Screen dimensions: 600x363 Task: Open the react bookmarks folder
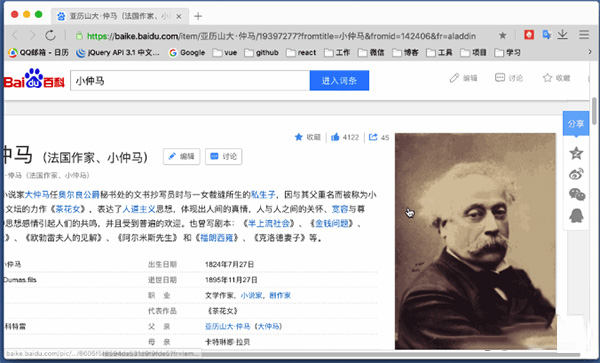301,53
